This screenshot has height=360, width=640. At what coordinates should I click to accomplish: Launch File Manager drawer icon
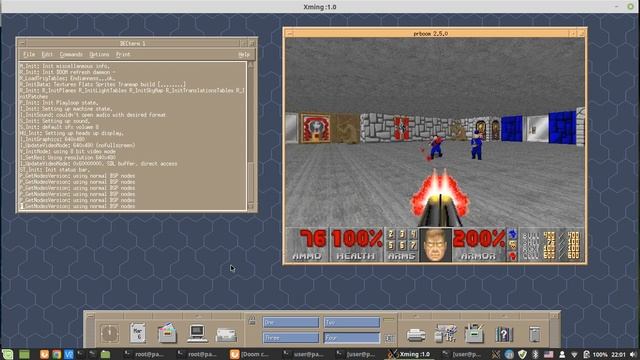click(x=167, y=333)
